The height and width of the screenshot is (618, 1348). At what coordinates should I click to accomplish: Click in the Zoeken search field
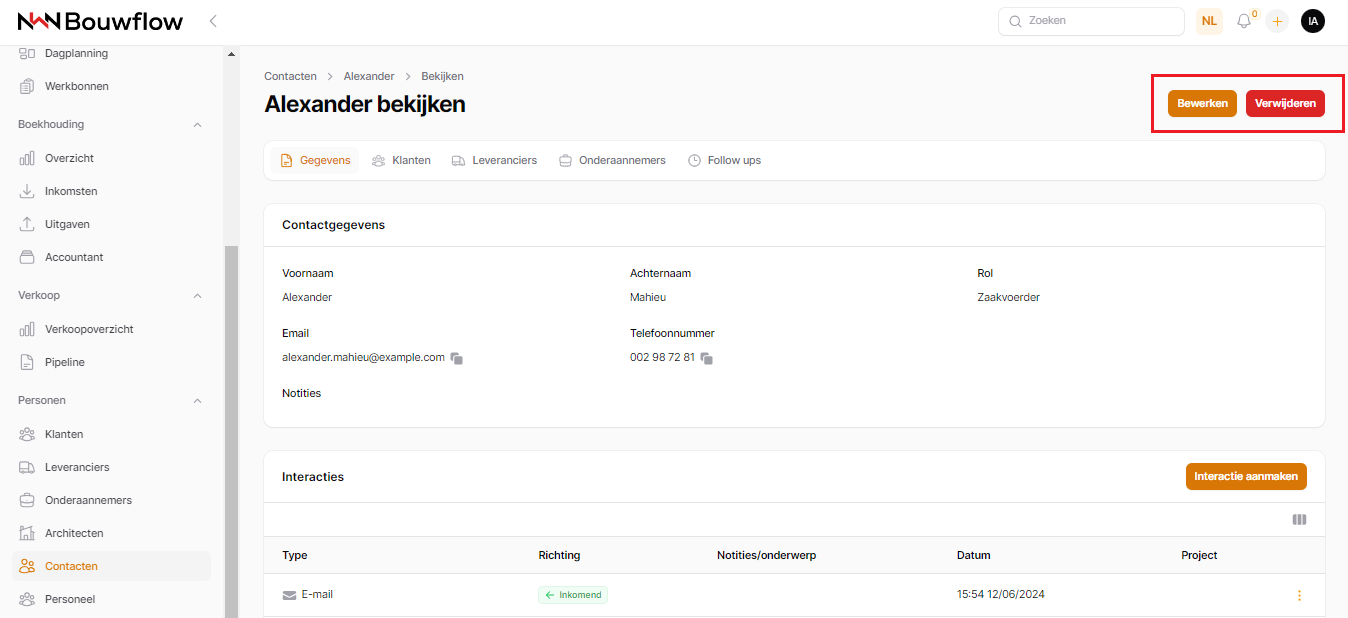click(1091, 21)
